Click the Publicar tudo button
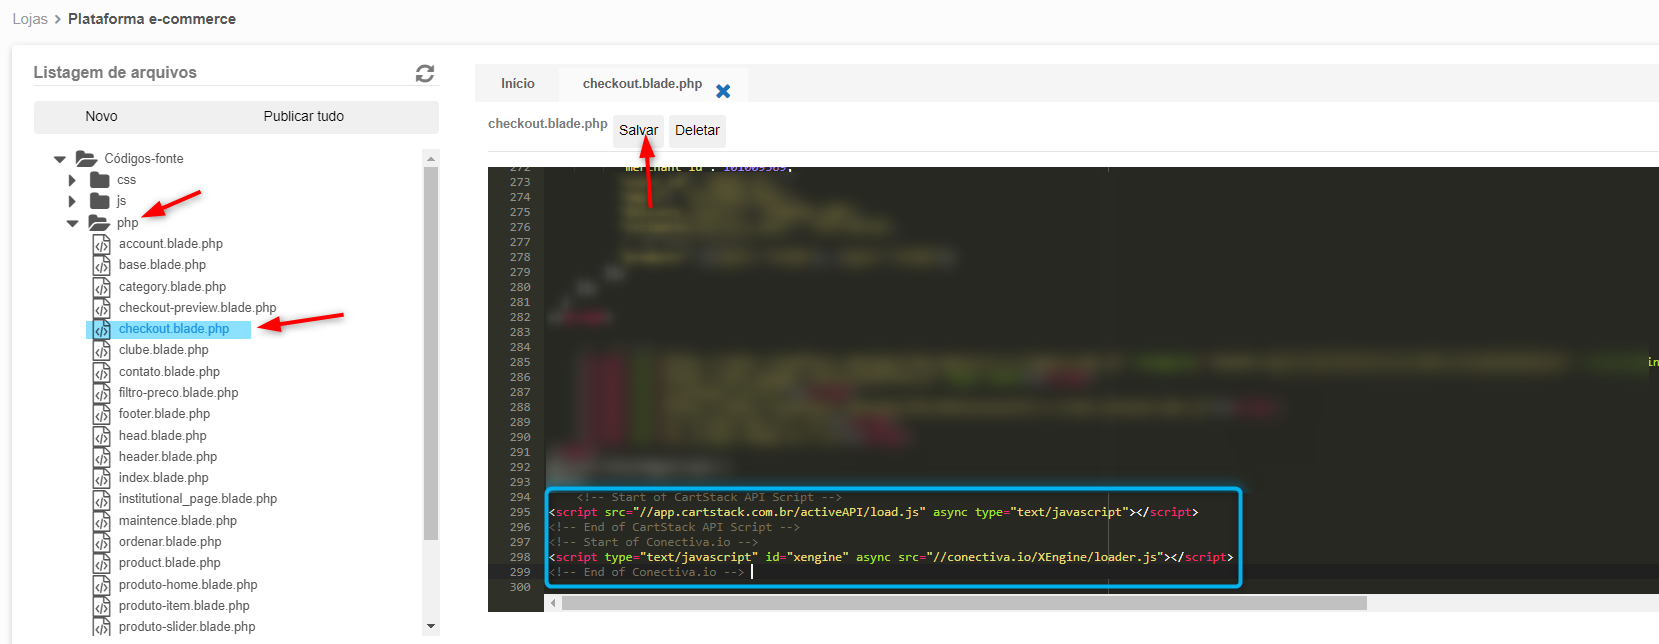Viewport: 1659px width, 644px height. pyautogui.click(x=304, y=117)
